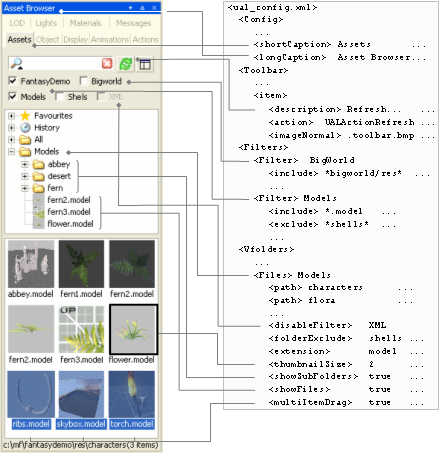Click the green Refresh icon

pyautogui.click(x=126, y=64)
